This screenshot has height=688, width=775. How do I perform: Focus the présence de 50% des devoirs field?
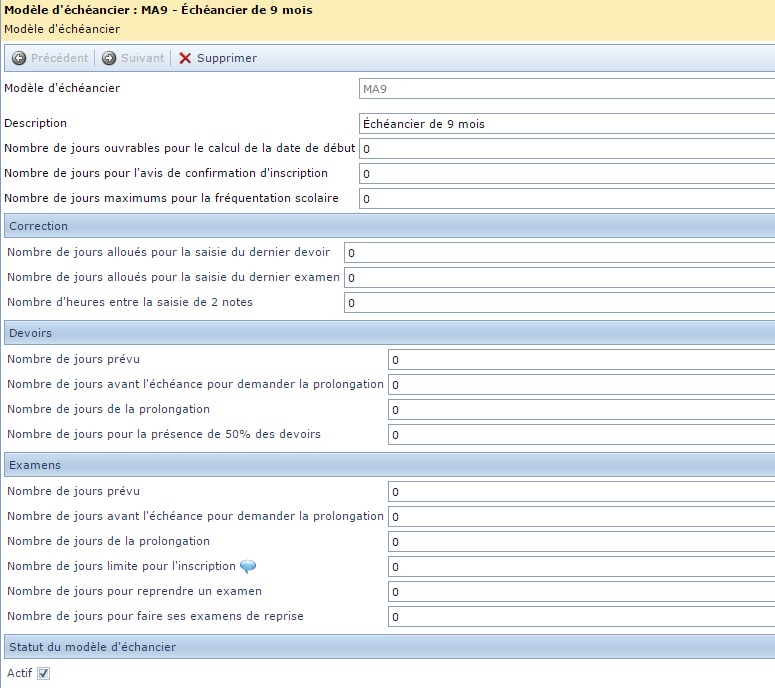[x=581, y=435]
